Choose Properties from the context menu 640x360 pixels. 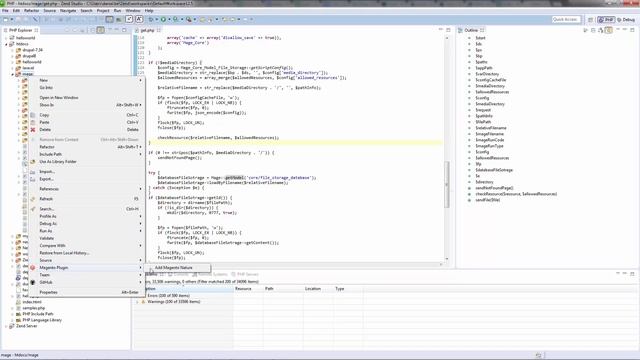87,292
